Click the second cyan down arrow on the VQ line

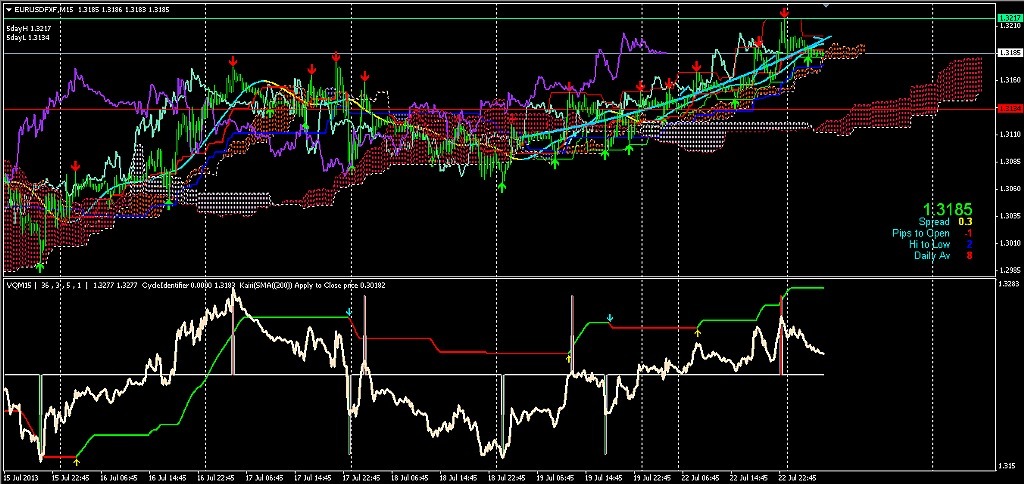click(x=610, y=318)
